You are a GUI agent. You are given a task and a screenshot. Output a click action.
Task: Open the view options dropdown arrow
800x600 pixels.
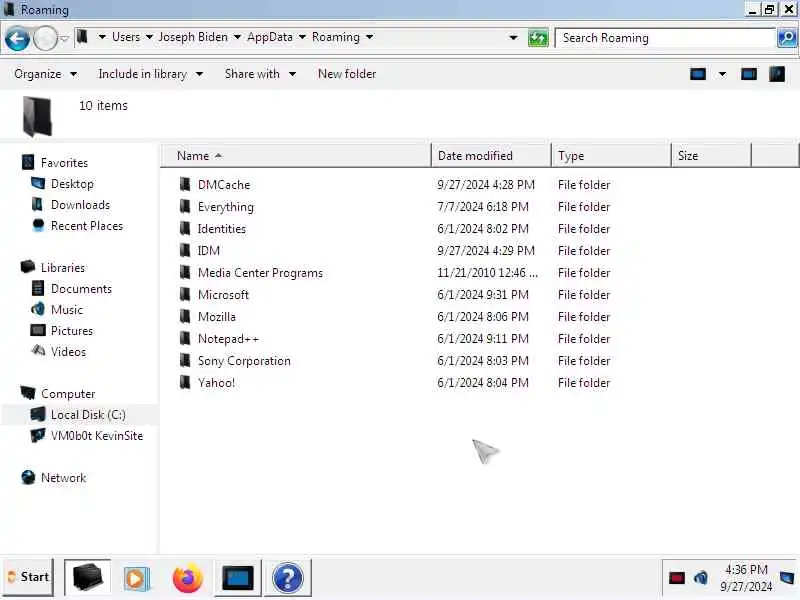pos(722,74)
